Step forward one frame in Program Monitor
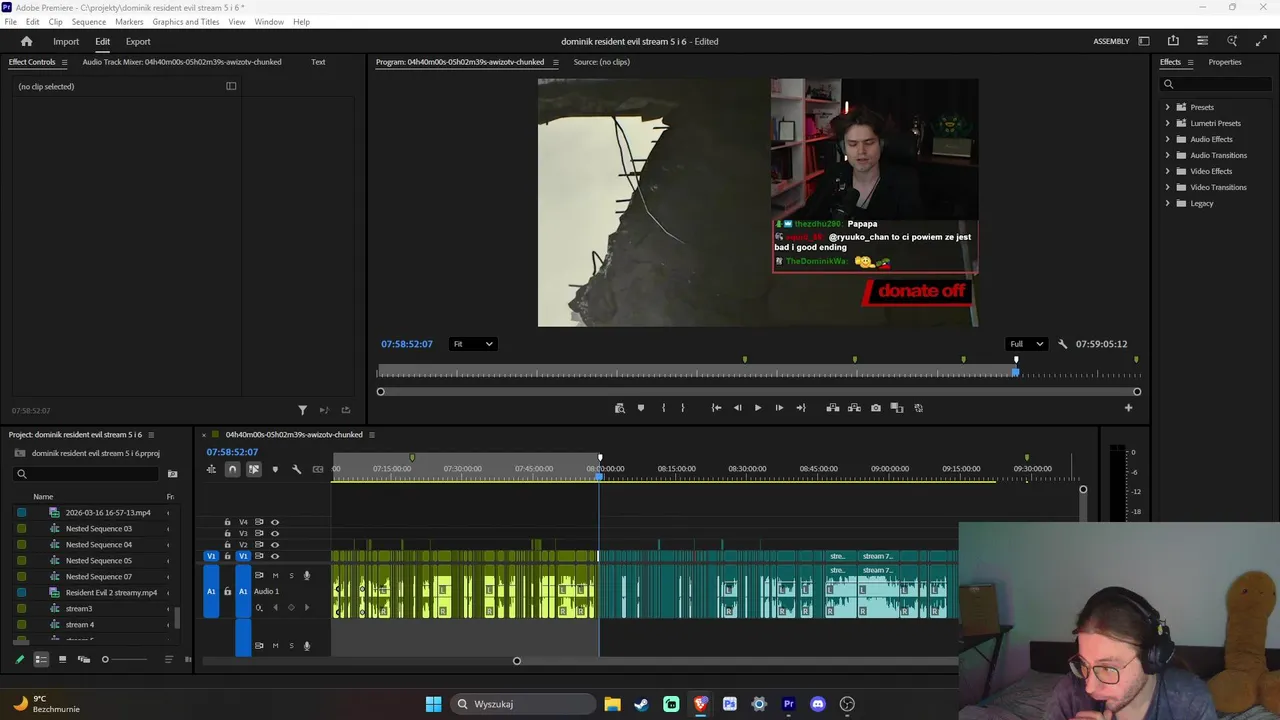1280x720 pixels. 779,408
